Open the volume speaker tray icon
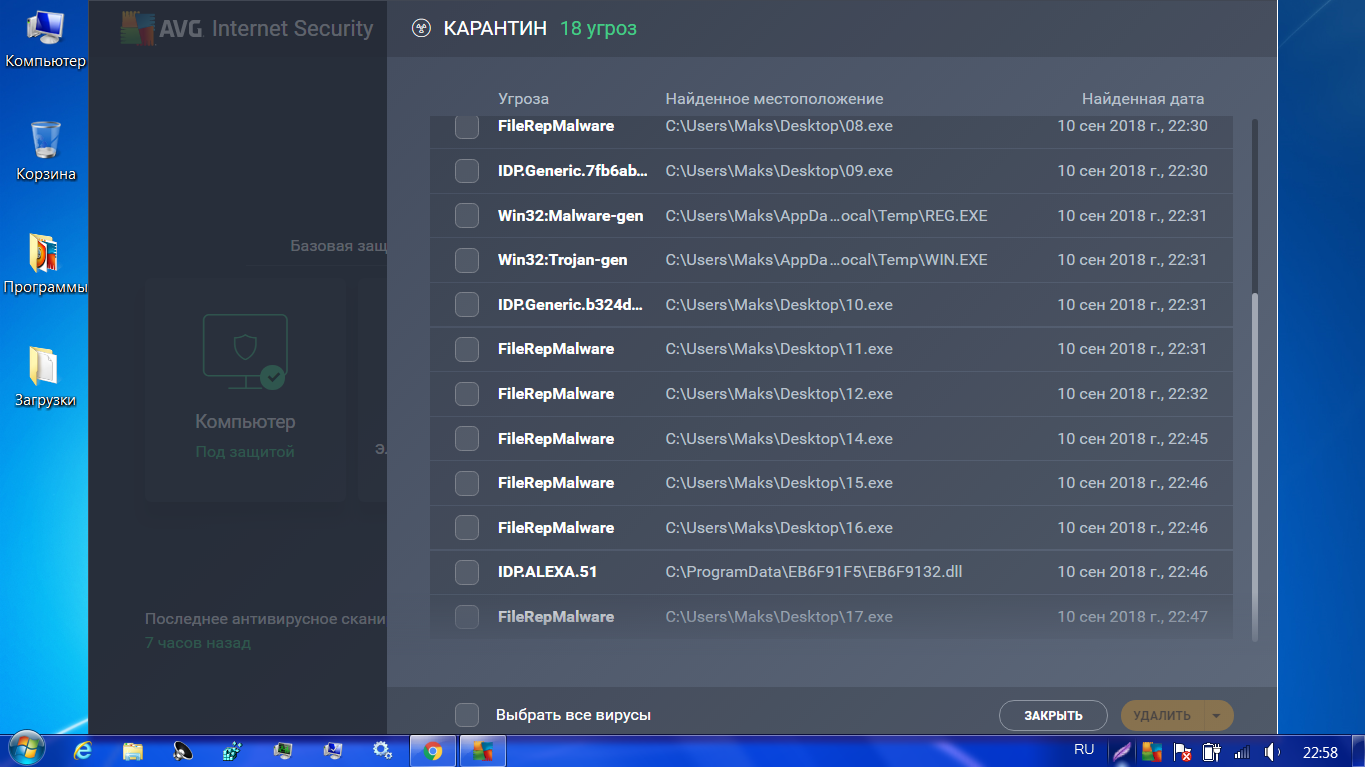The width and height of the screenshot is (1365, 767). (x=1272, y=751)
